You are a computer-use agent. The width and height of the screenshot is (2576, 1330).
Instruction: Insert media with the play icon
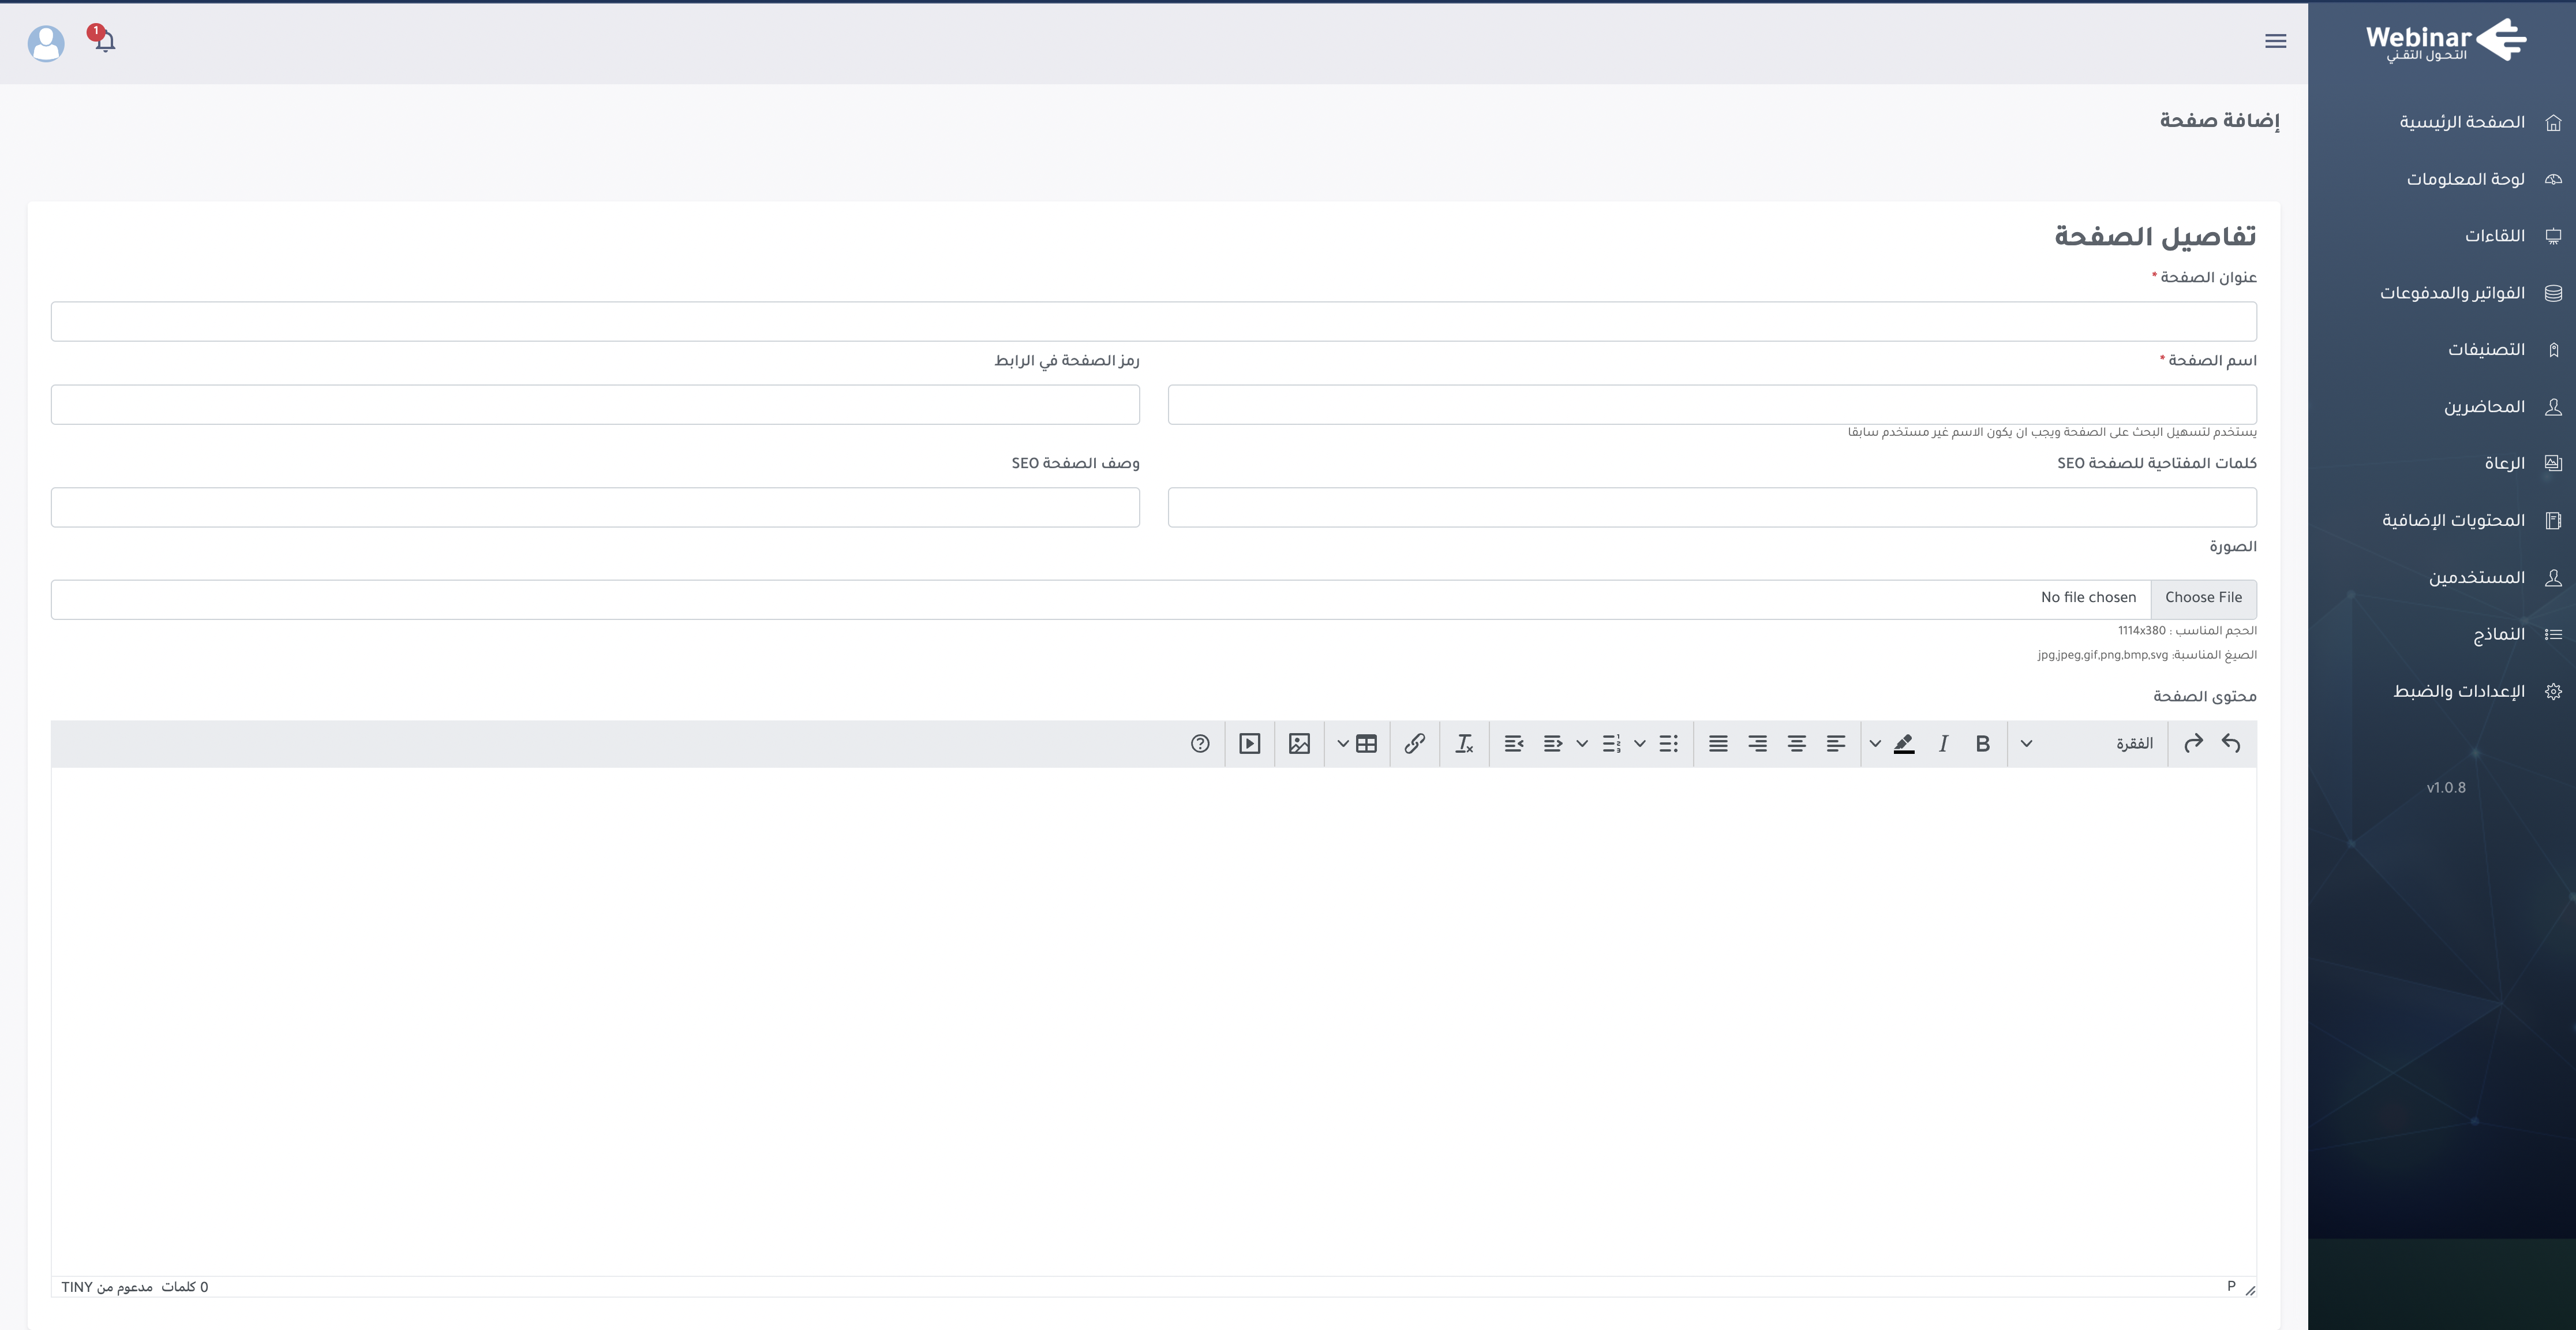1250,743
